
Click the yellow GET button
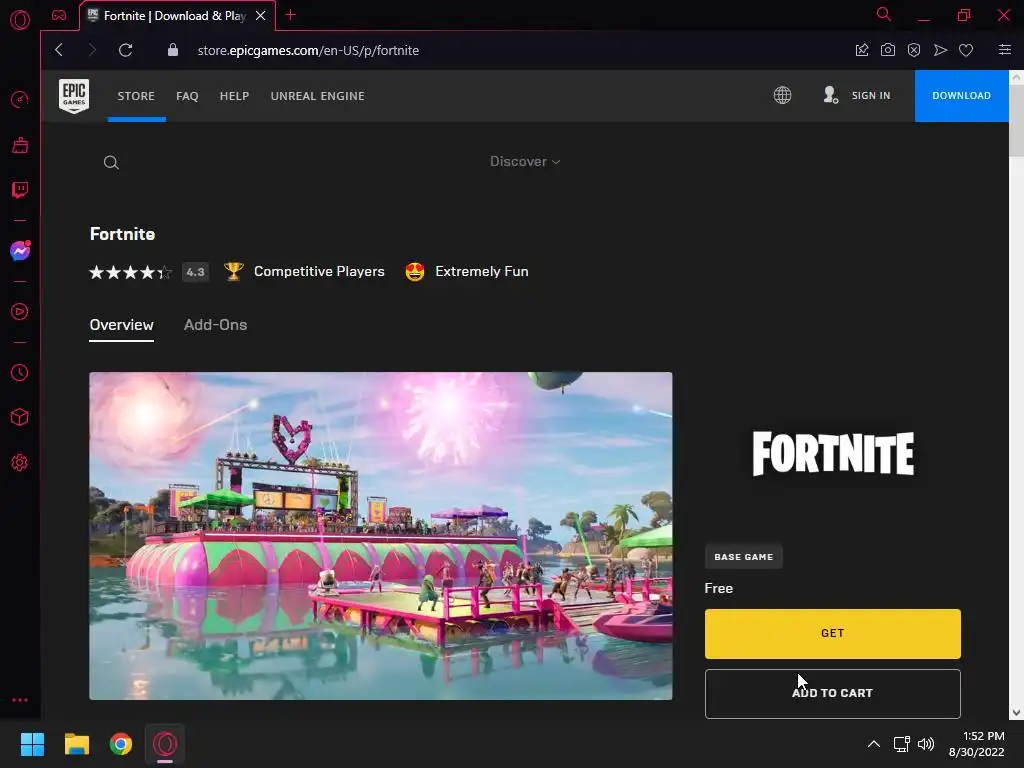point(833,633)
